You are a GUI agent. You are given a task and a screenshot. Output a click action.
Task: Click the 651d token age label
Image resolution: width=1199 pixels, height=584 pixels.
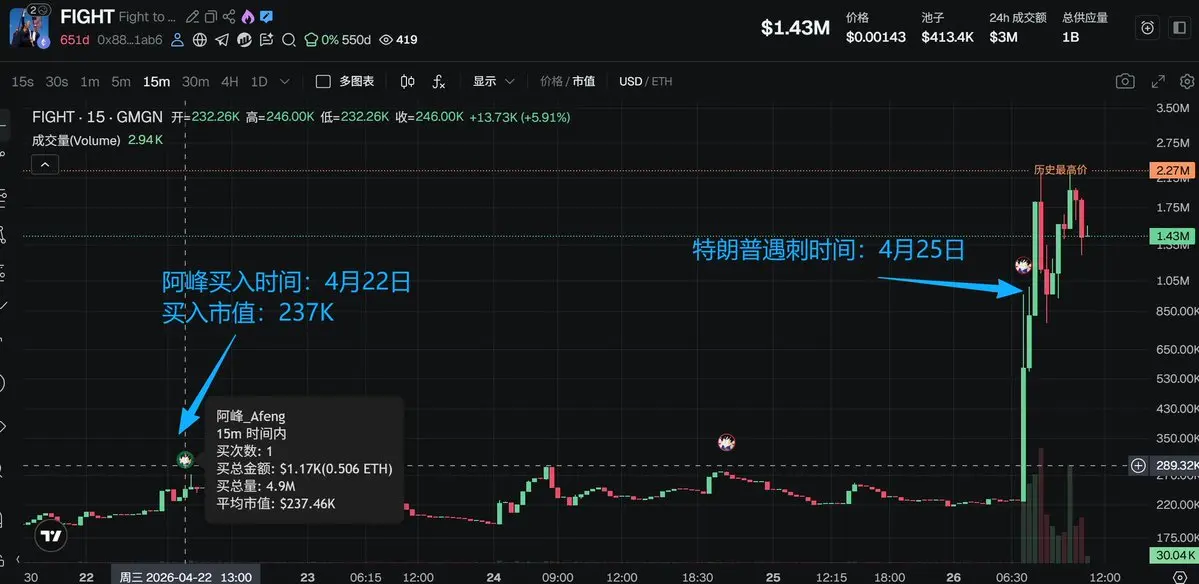[x=75, y=40]
